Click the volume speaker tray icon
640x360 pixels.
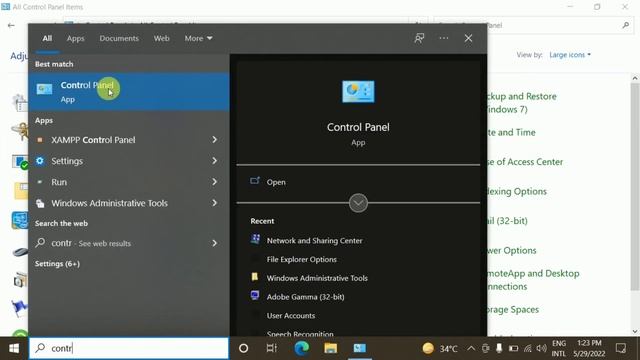[541, 349]
